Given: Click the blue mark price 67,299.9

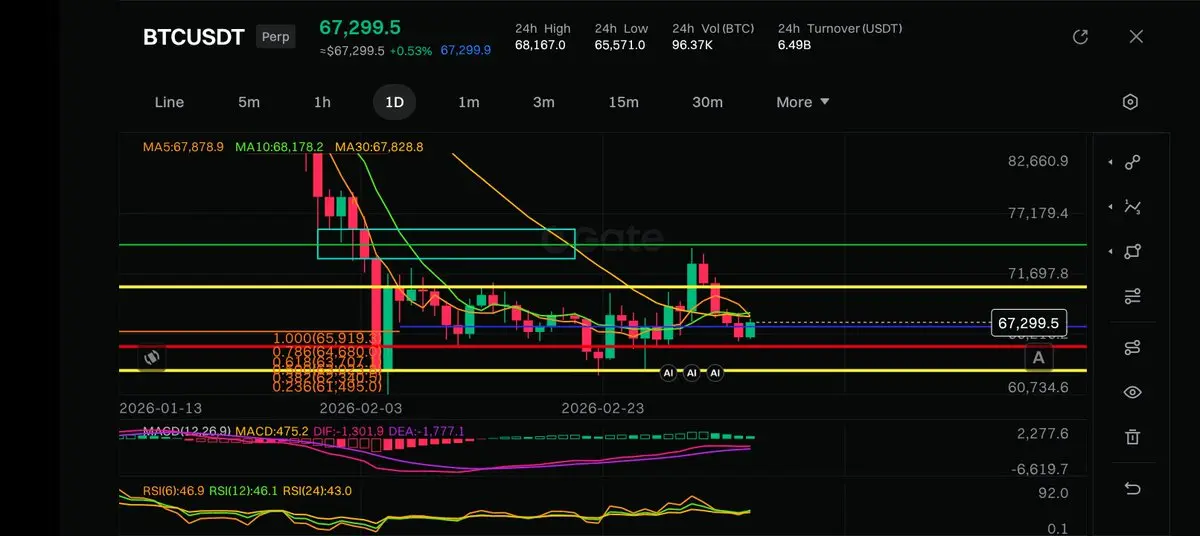Looking at the screenshot, I should coord(465,51).
